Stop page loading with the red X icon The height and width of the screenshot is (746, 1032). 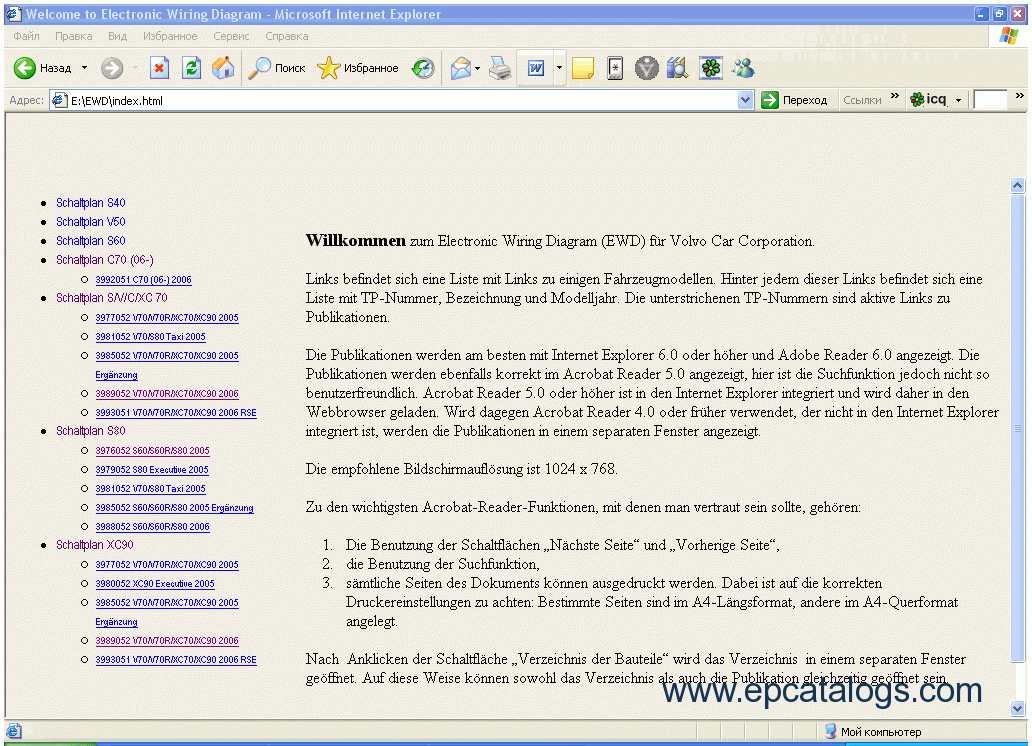159,68
